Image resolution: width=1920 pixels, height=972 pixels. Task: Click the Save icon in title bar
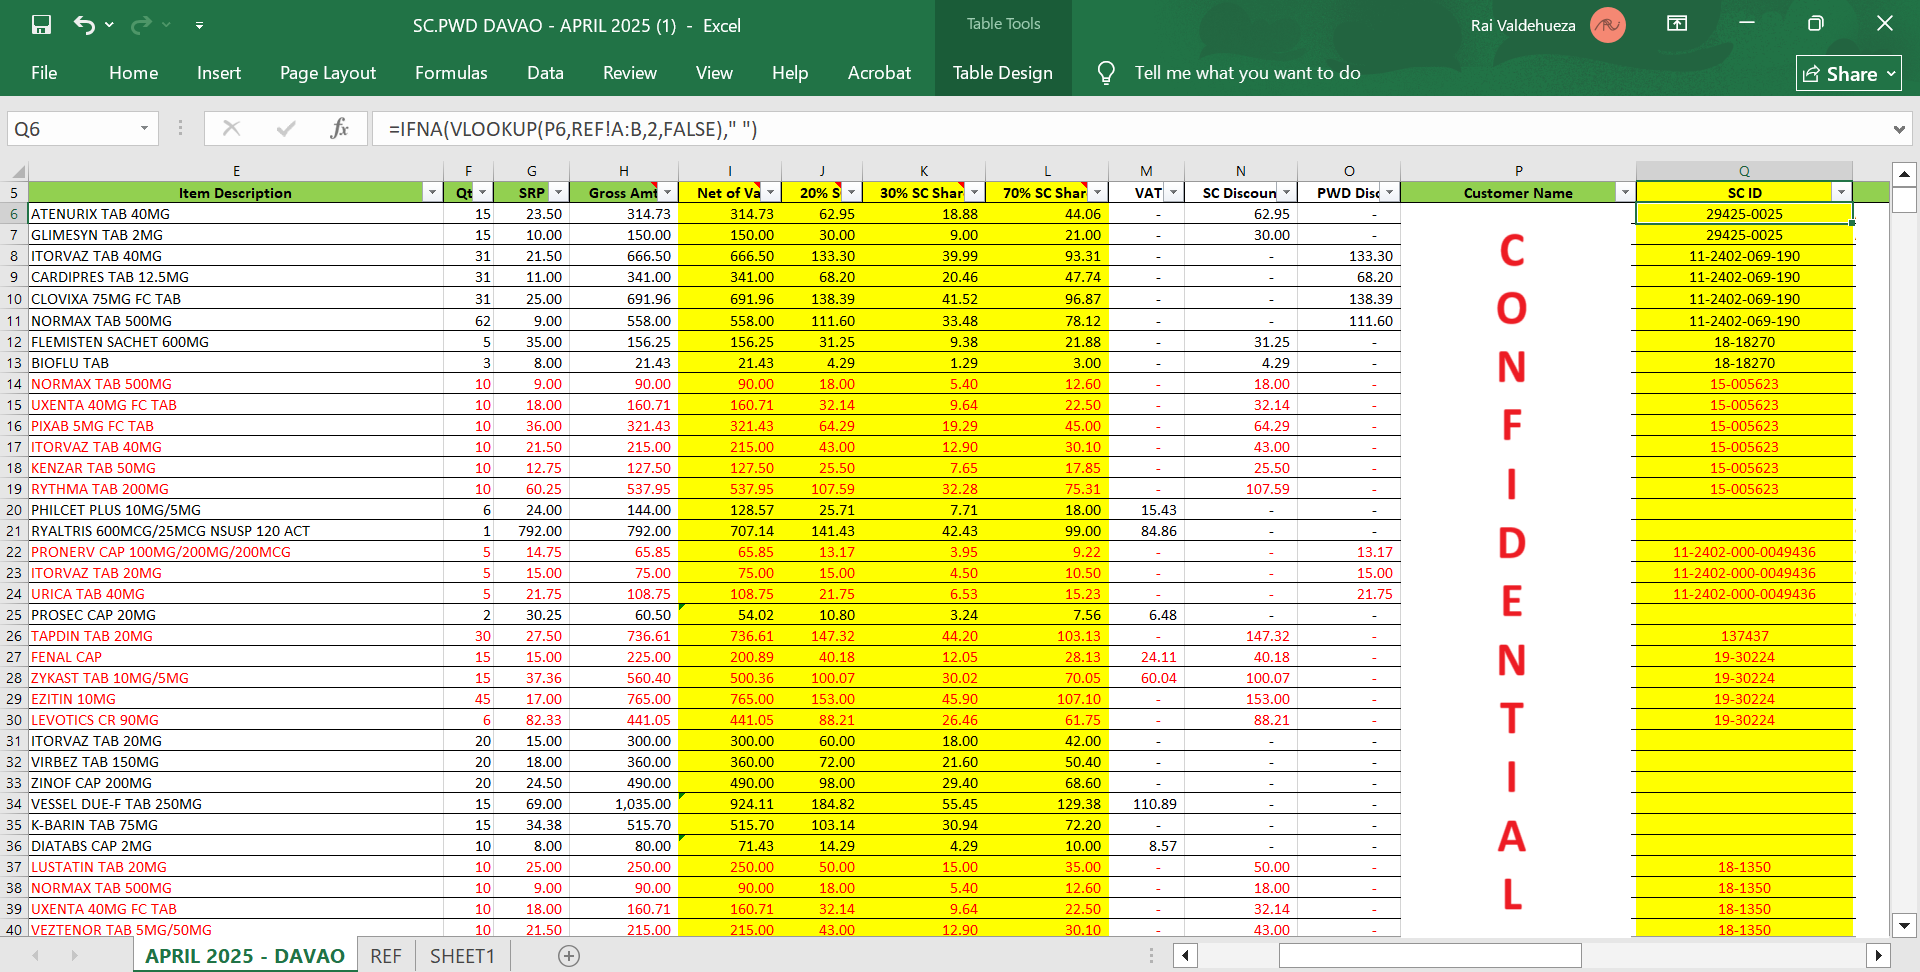click(41, 25)
